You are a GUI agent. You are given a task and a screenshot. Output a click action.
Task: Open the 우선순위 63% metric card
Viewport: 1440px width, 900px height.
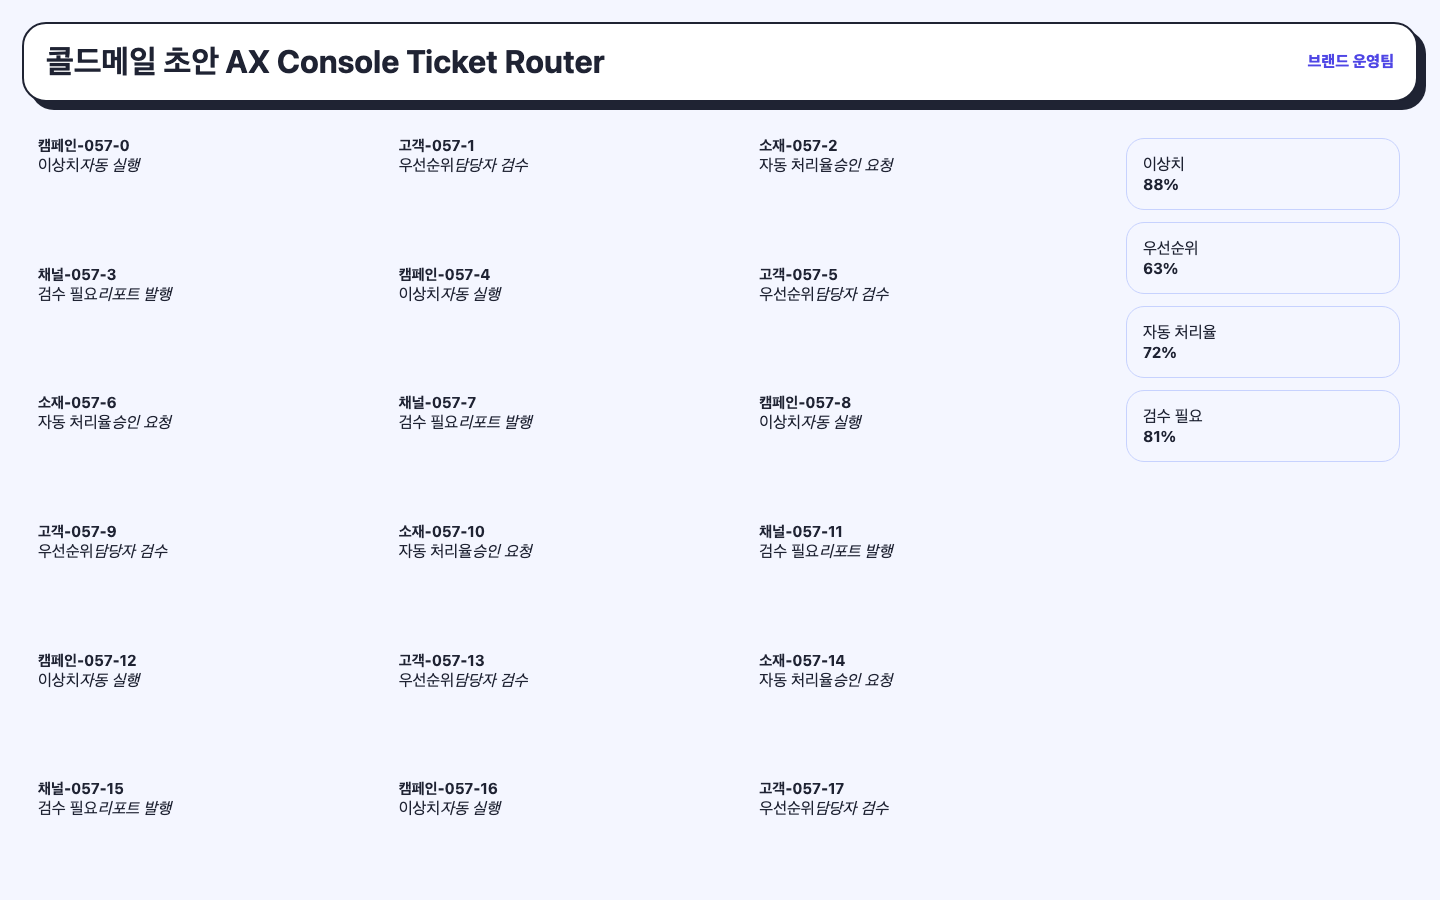coord(1263,258)
